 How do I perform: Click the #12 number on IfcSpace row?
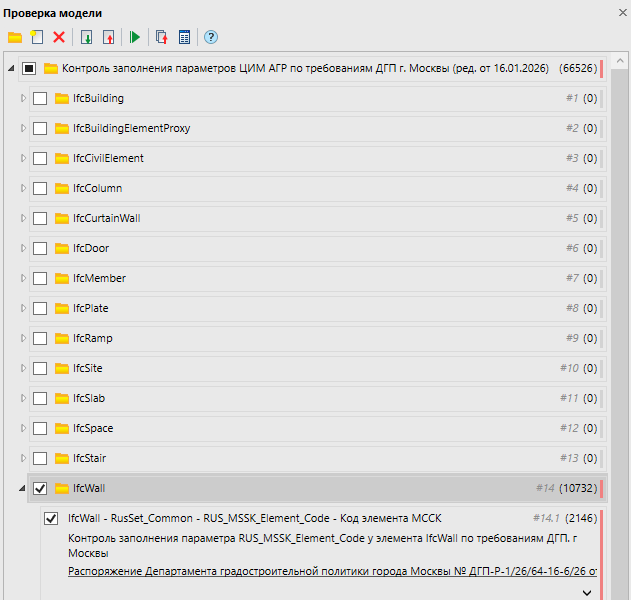pyautogui.click(x=569, y=429)
